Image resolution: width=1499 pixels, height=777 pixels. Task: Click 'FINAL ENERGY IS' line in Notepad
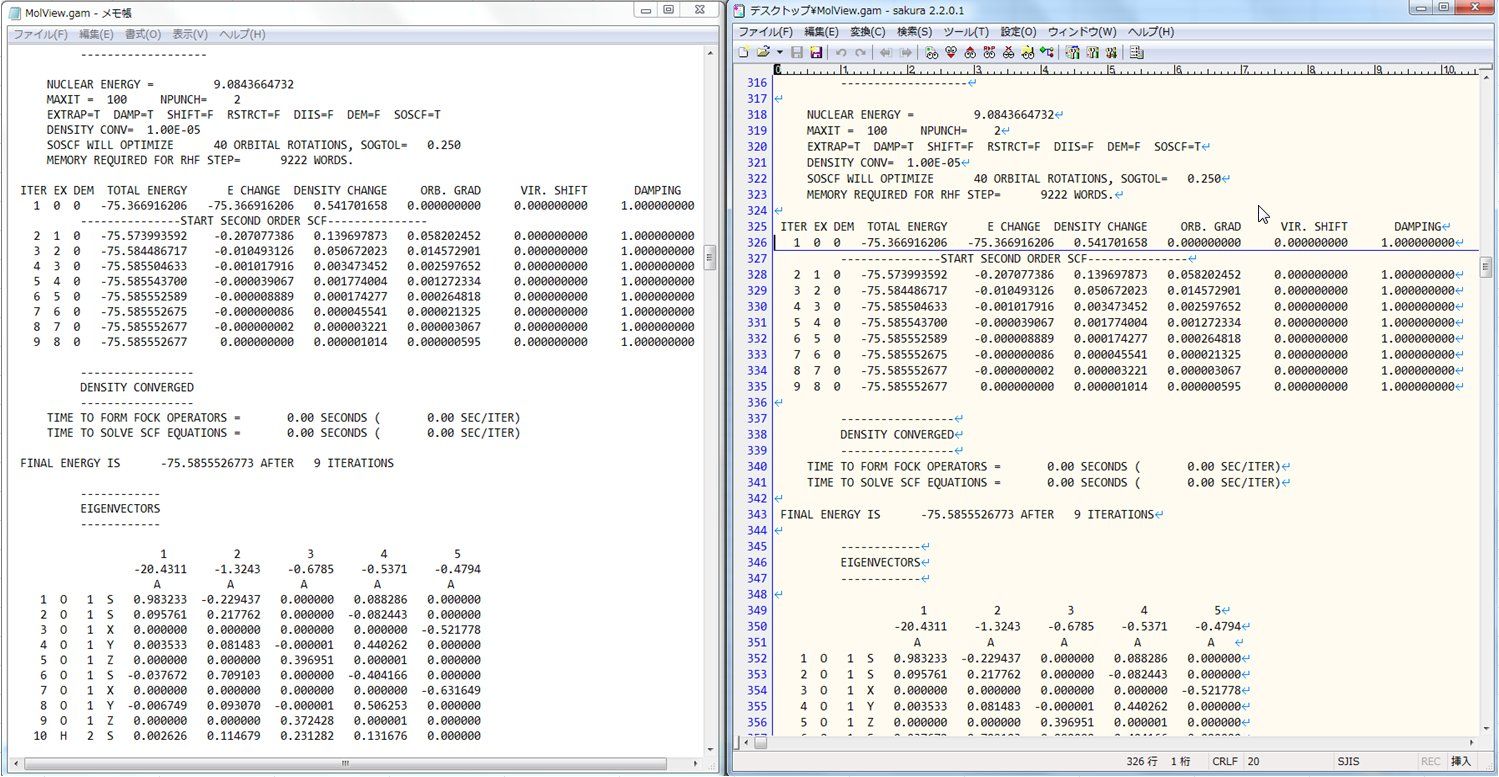tap(207, 464)
